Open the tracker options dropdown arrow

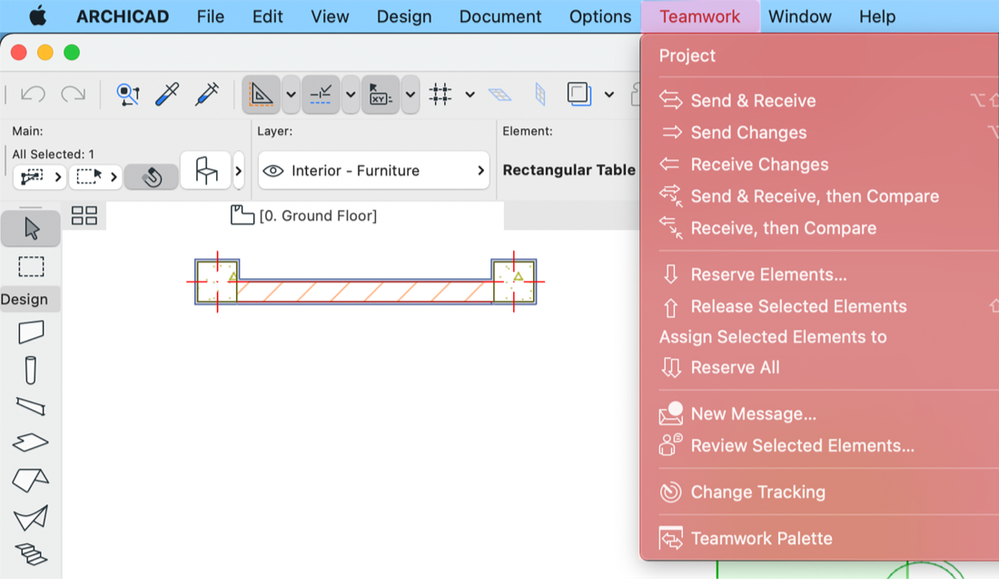[x=410, y=94]
